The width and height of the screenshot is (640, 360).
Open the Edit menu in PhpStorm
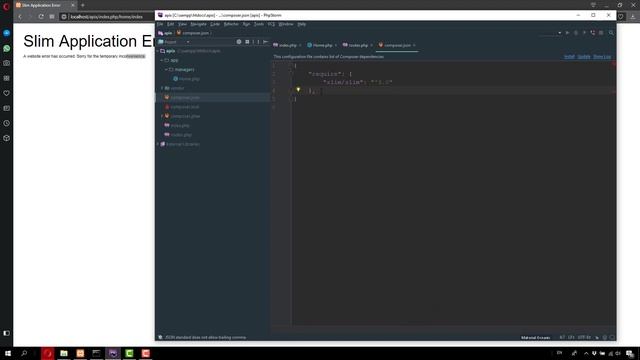click(x=170, y=24)
